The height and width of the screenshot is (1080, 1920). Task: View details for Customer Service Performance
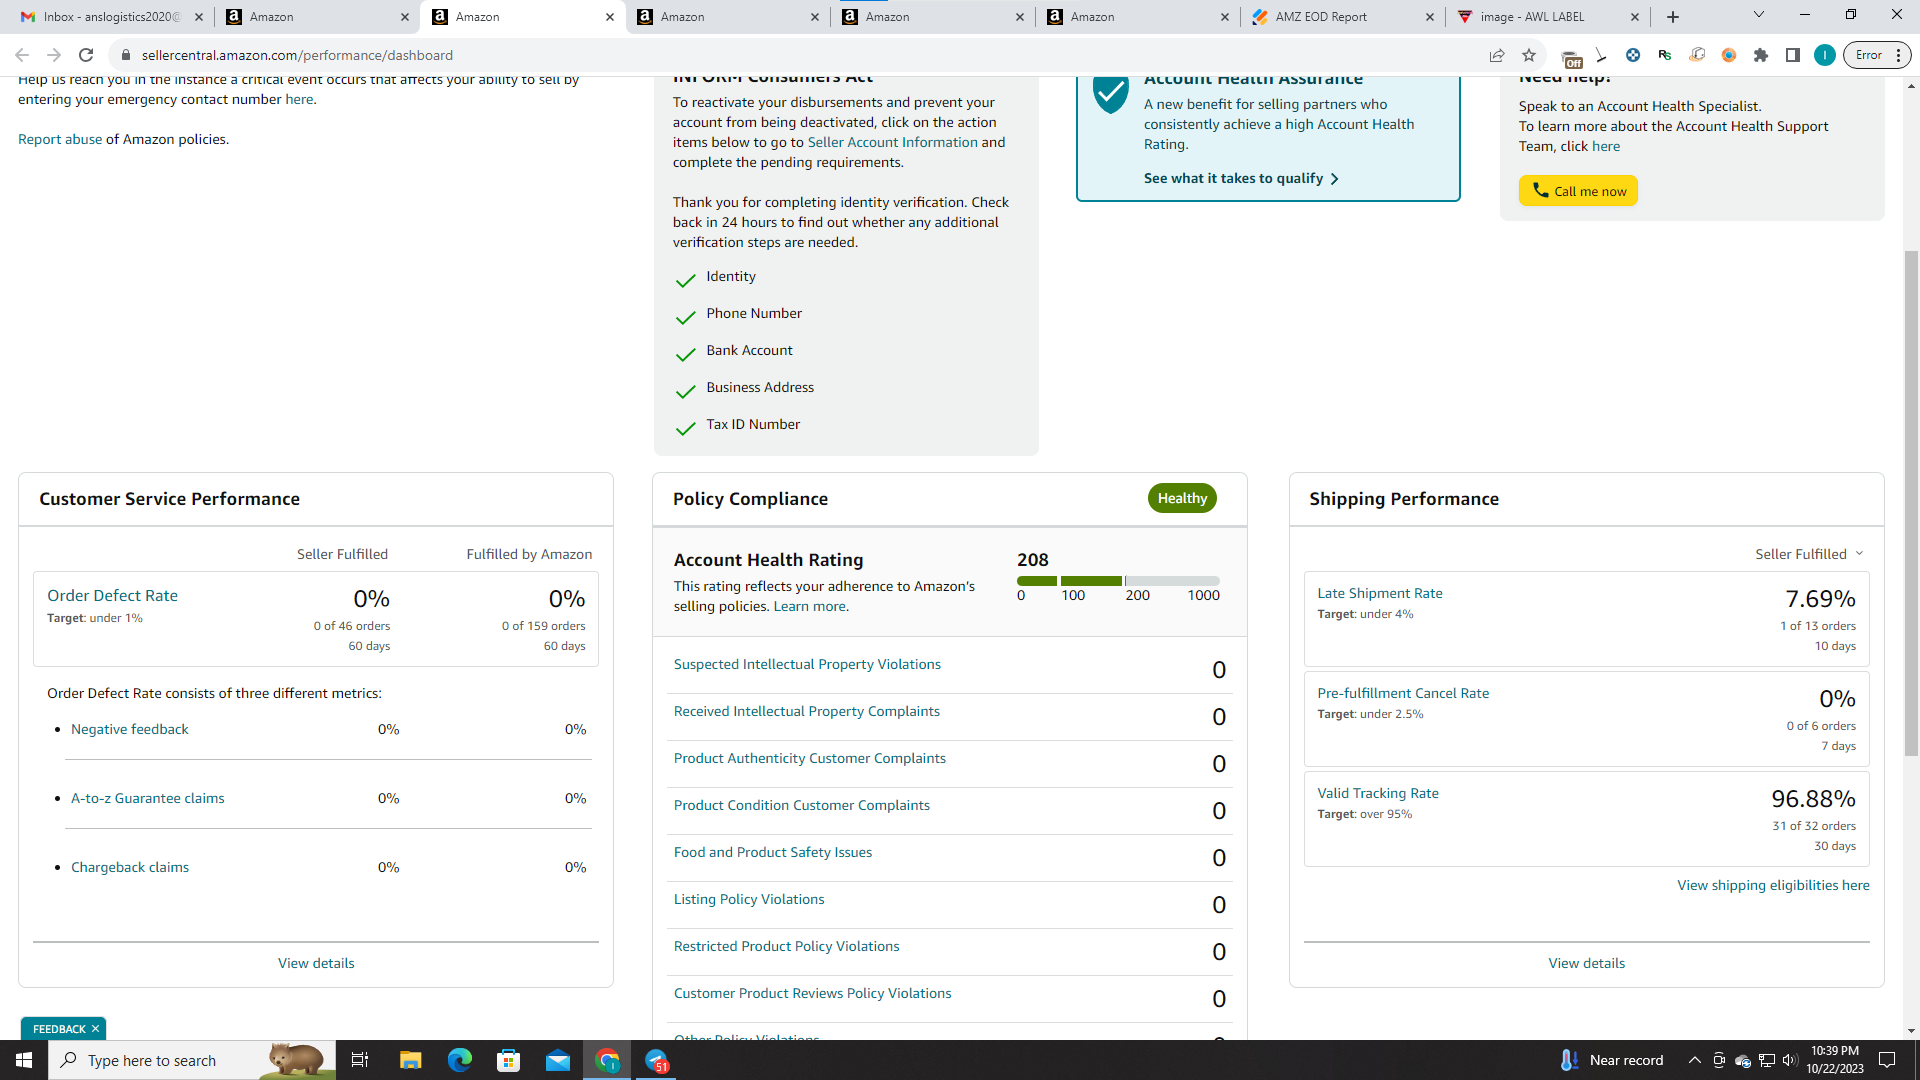[x=316, y=963]
